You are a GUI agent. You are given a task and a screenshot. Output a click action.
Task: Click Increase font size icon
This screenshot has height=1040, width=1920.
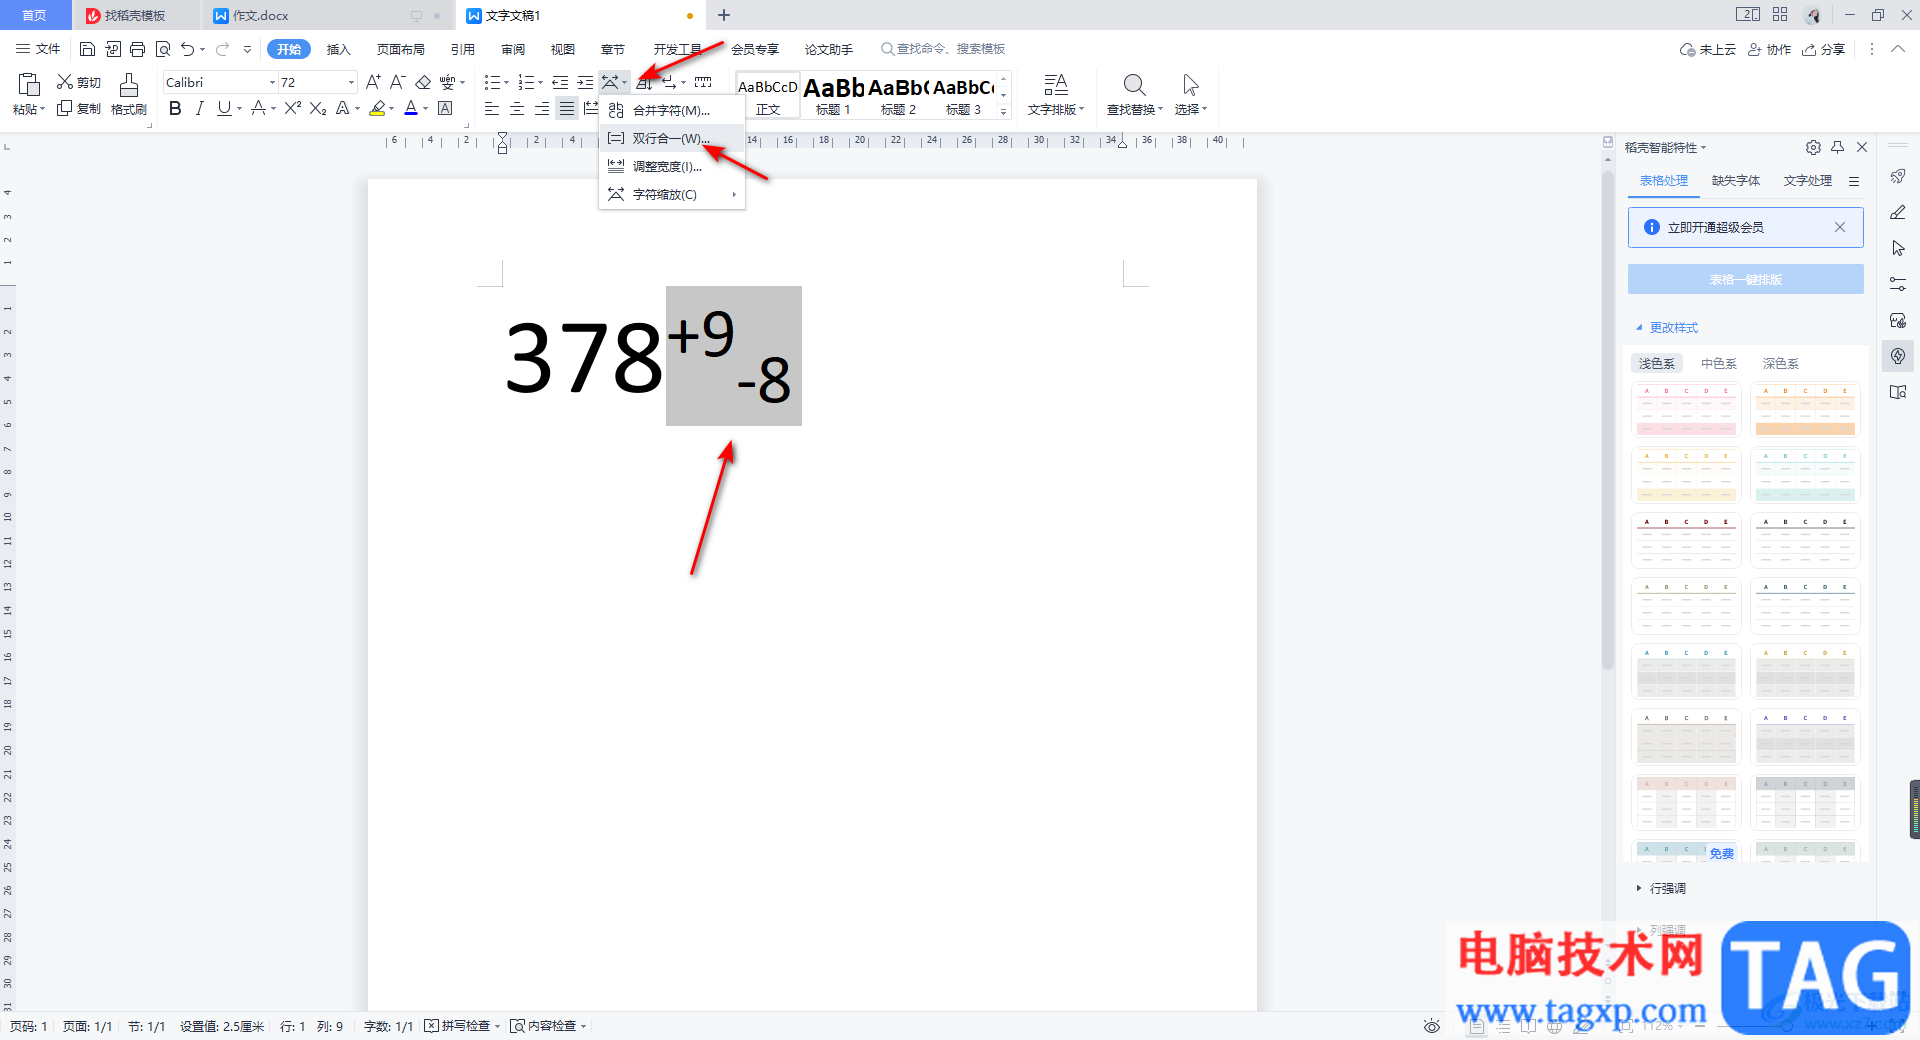pos(373,82)
